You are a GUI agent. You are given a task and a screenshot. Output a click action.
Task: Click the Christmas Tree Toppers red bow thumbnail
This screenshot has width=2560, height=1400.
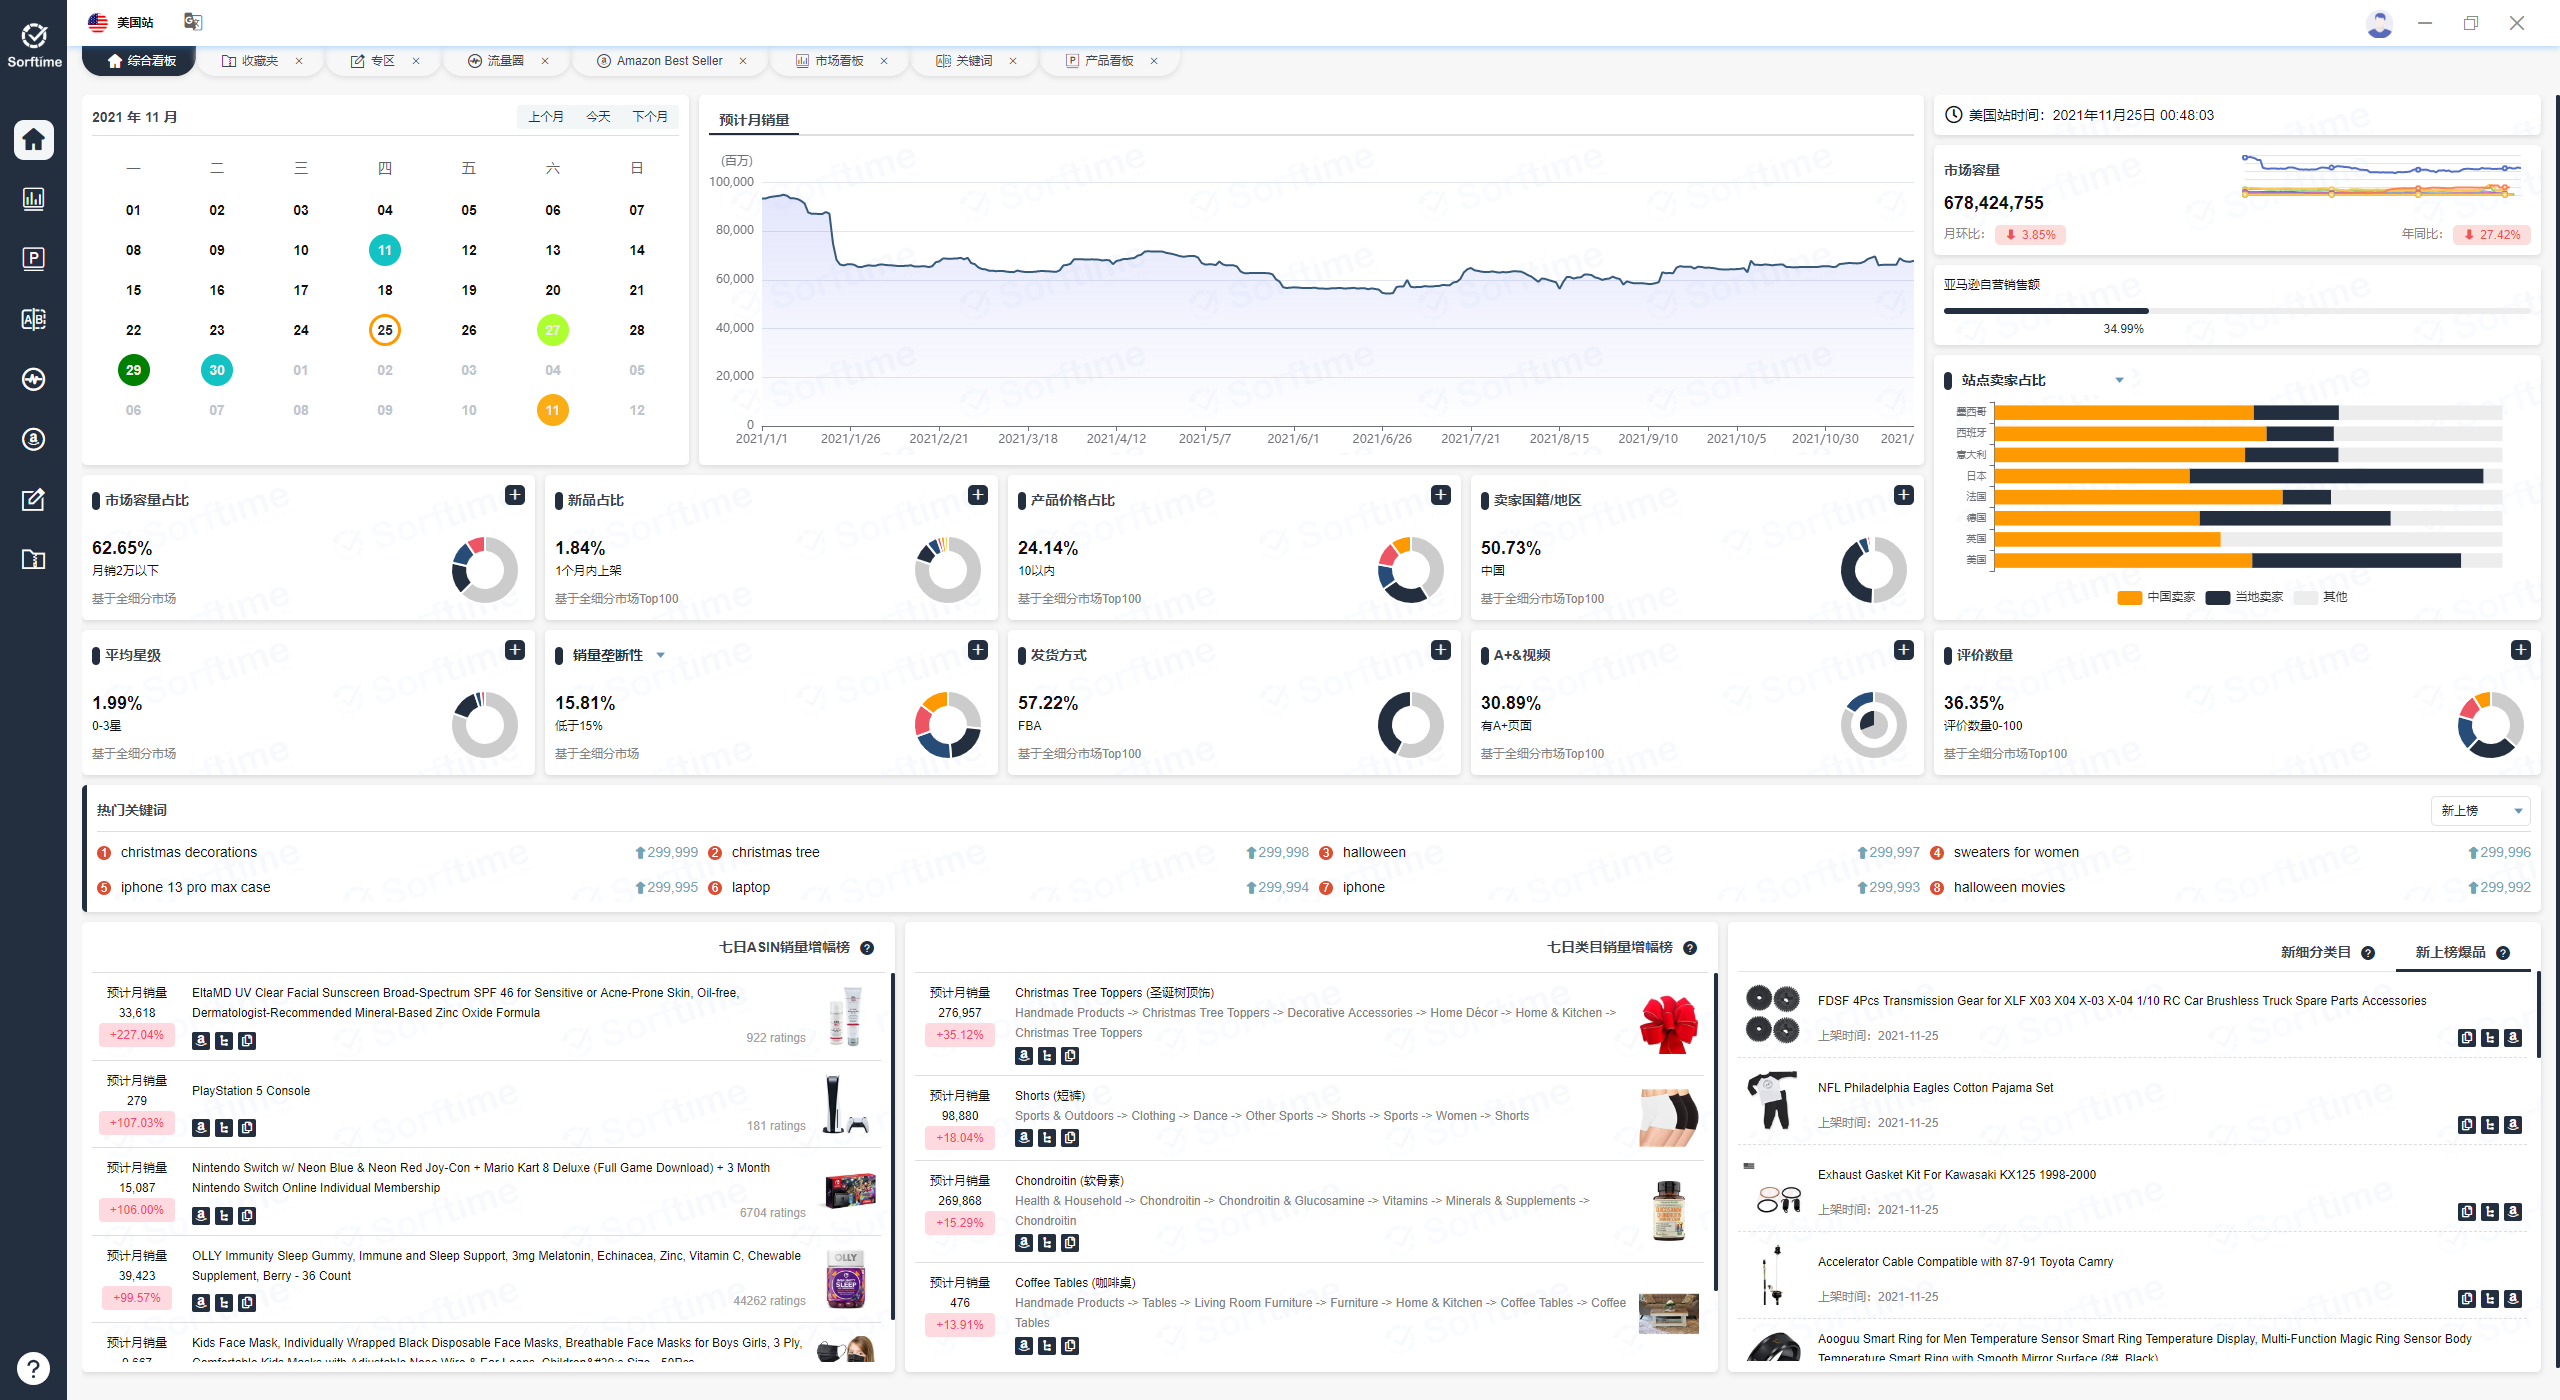point(1669,1024)
